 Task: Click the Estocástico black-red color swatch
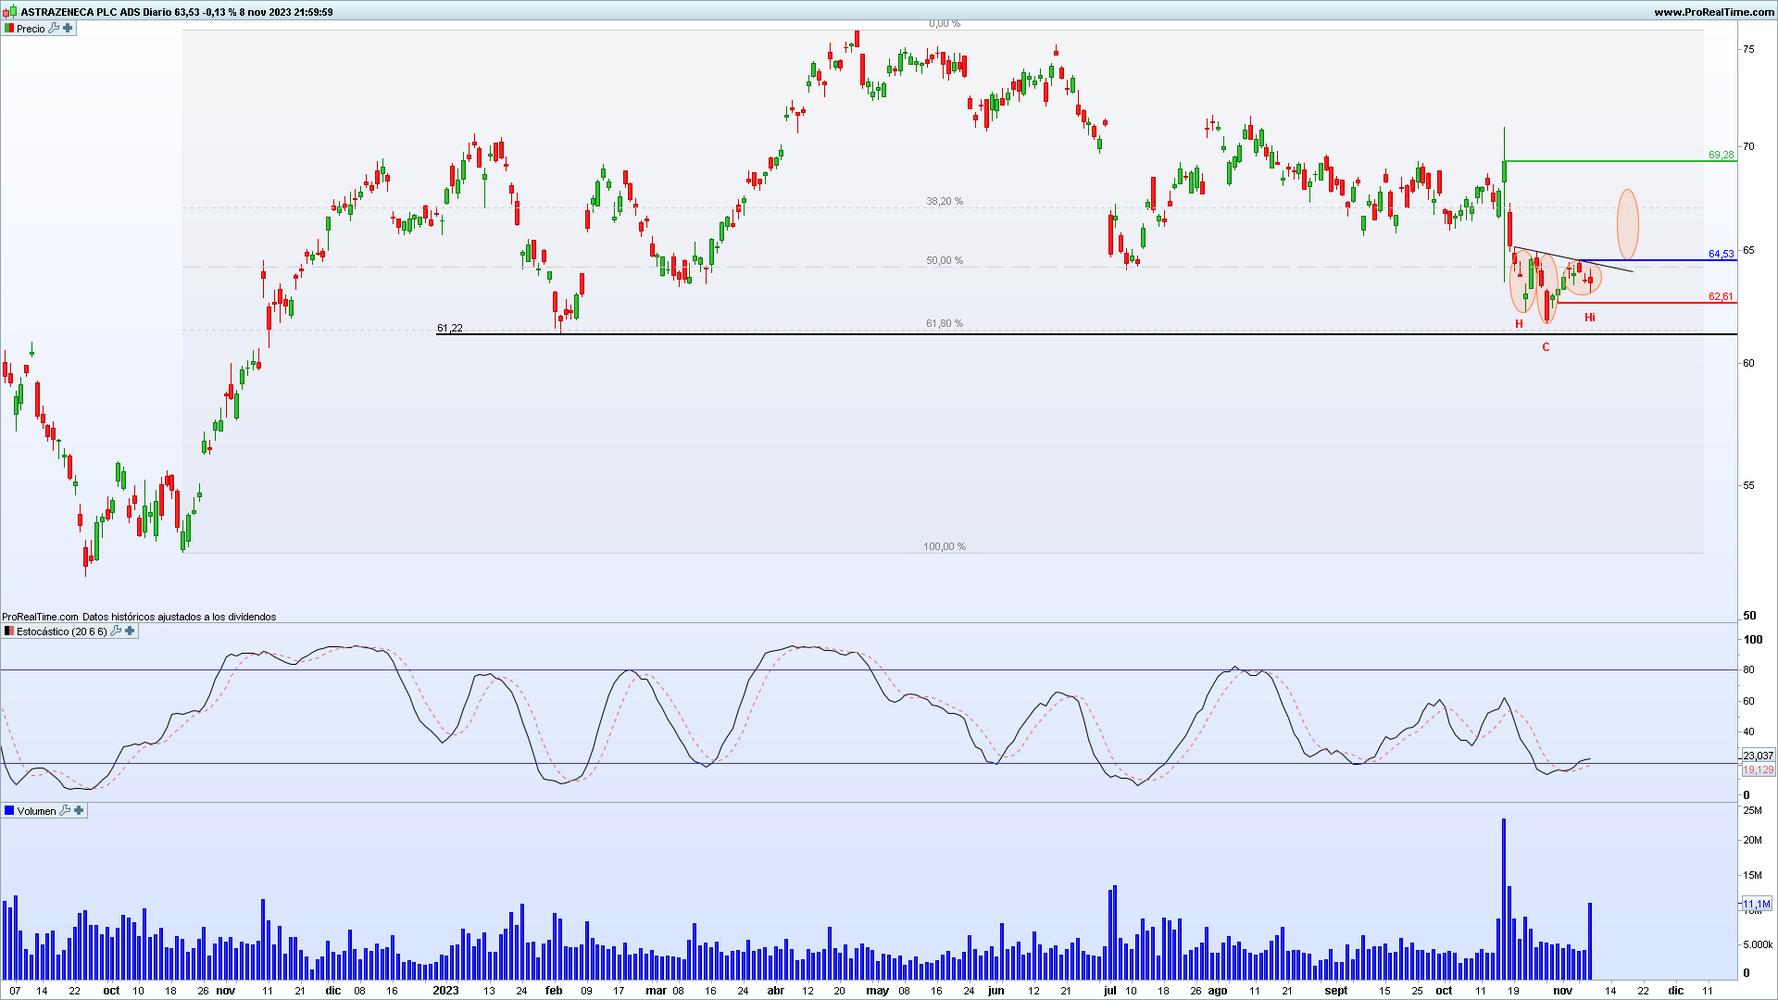9,631
